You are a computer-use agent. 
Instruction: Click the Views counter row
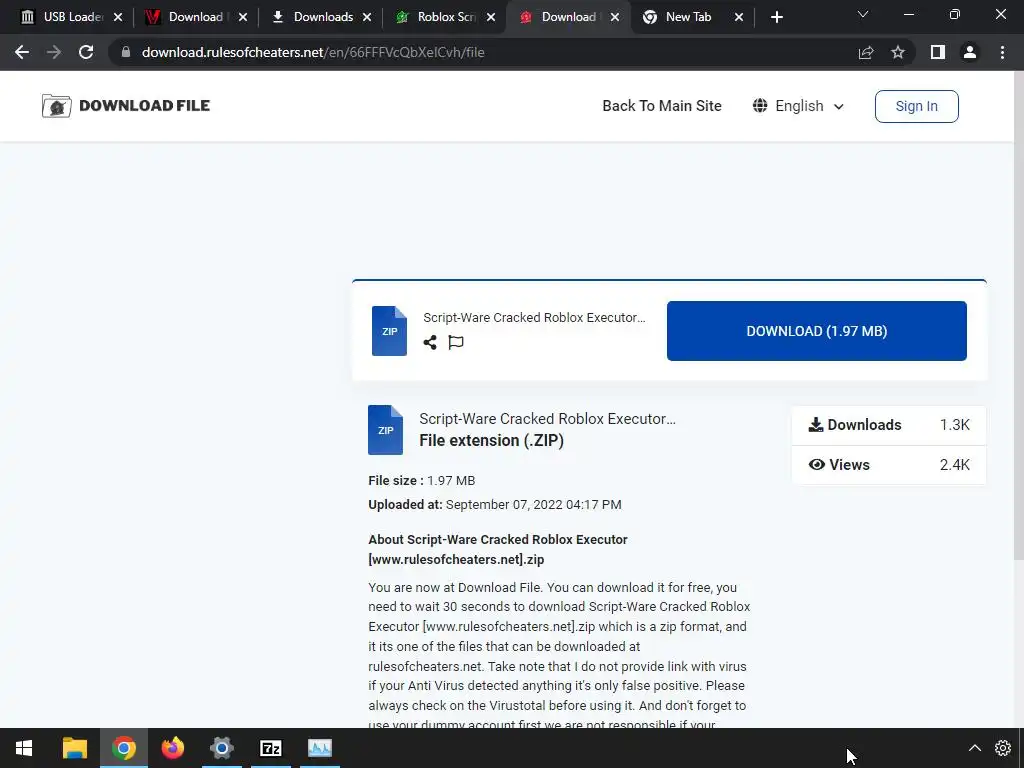click(x=888, y=465)
